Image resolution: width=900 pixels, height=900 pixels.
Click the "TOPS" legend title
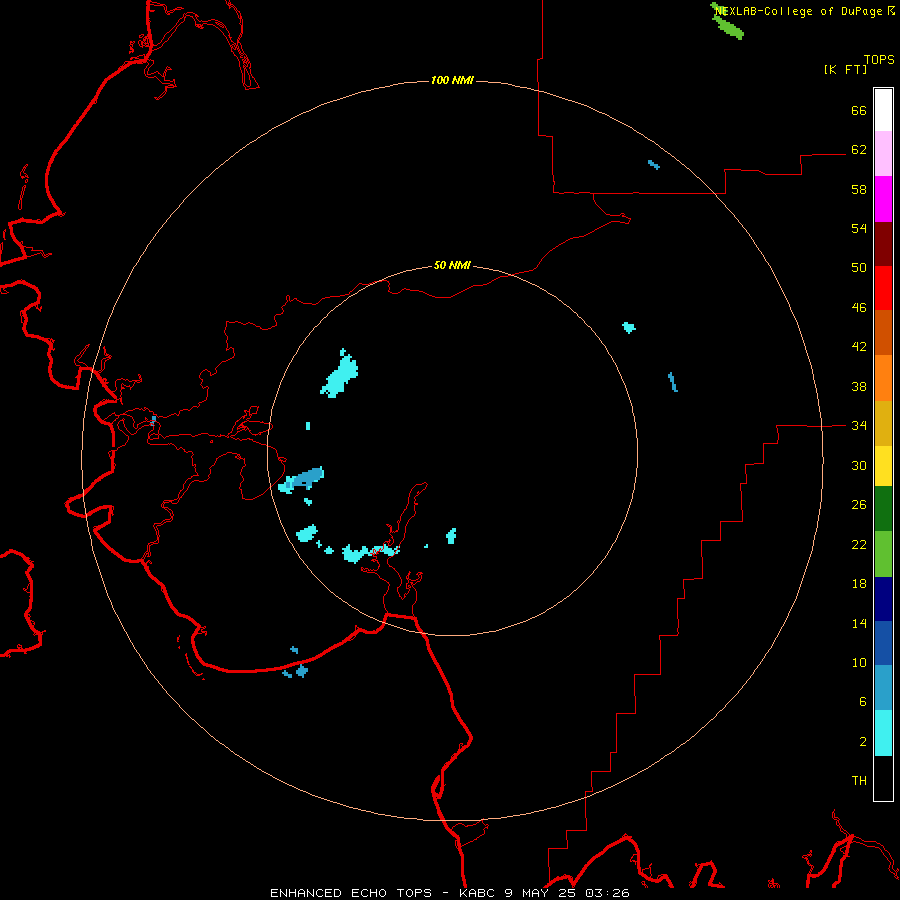coord(879,60)
